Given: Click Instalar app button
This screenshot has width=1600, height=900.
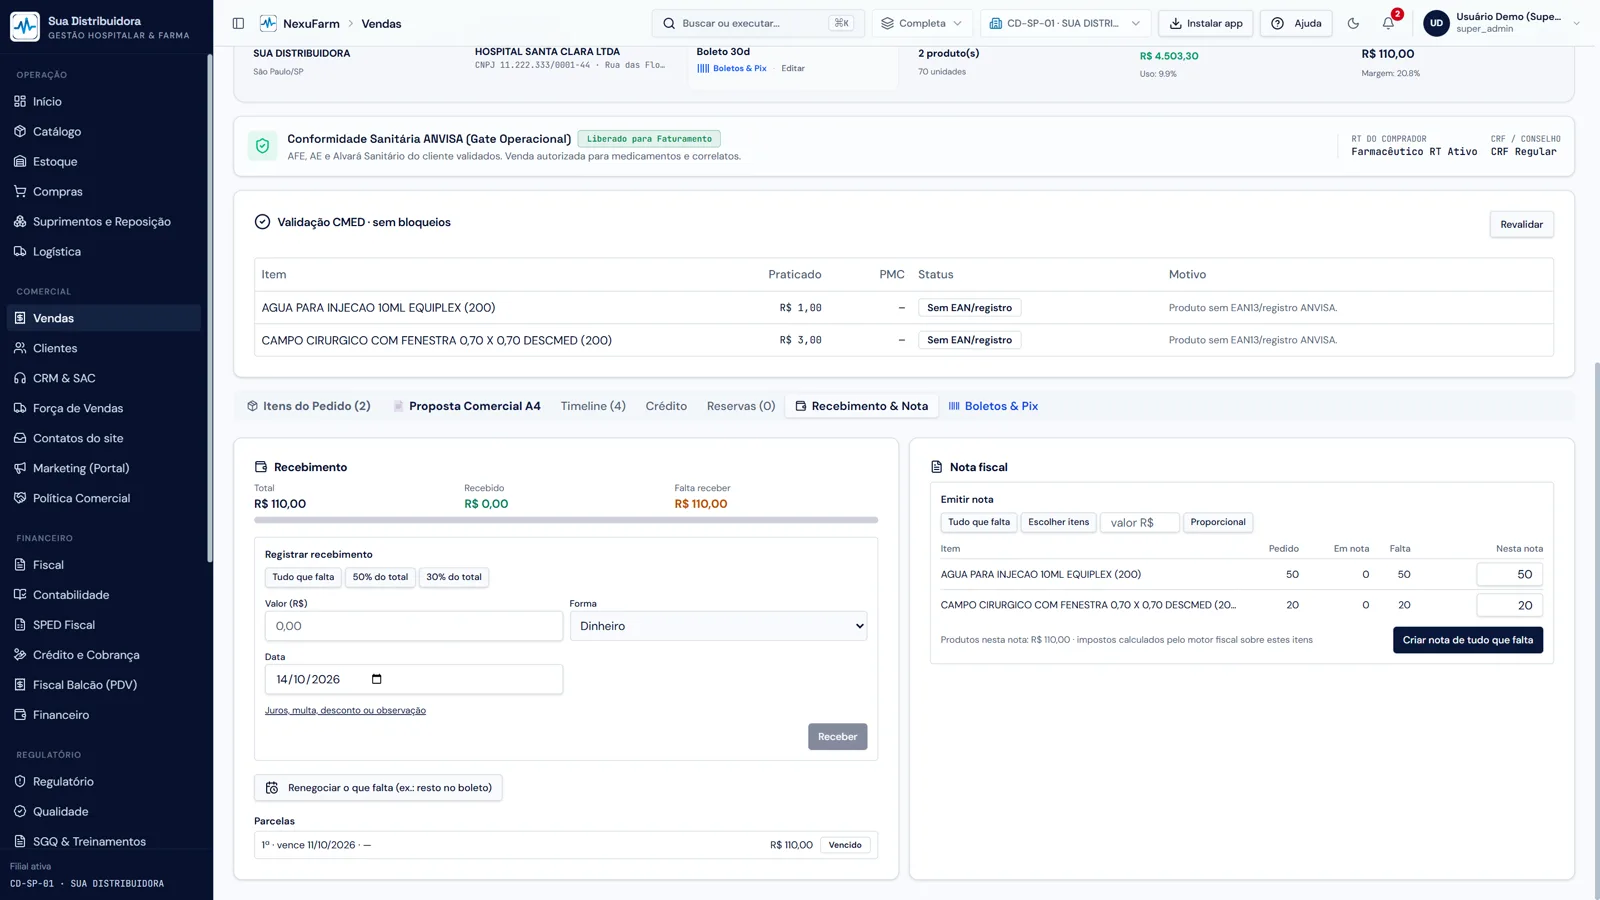Looking at the screenshot, I should pos(1206,23).
